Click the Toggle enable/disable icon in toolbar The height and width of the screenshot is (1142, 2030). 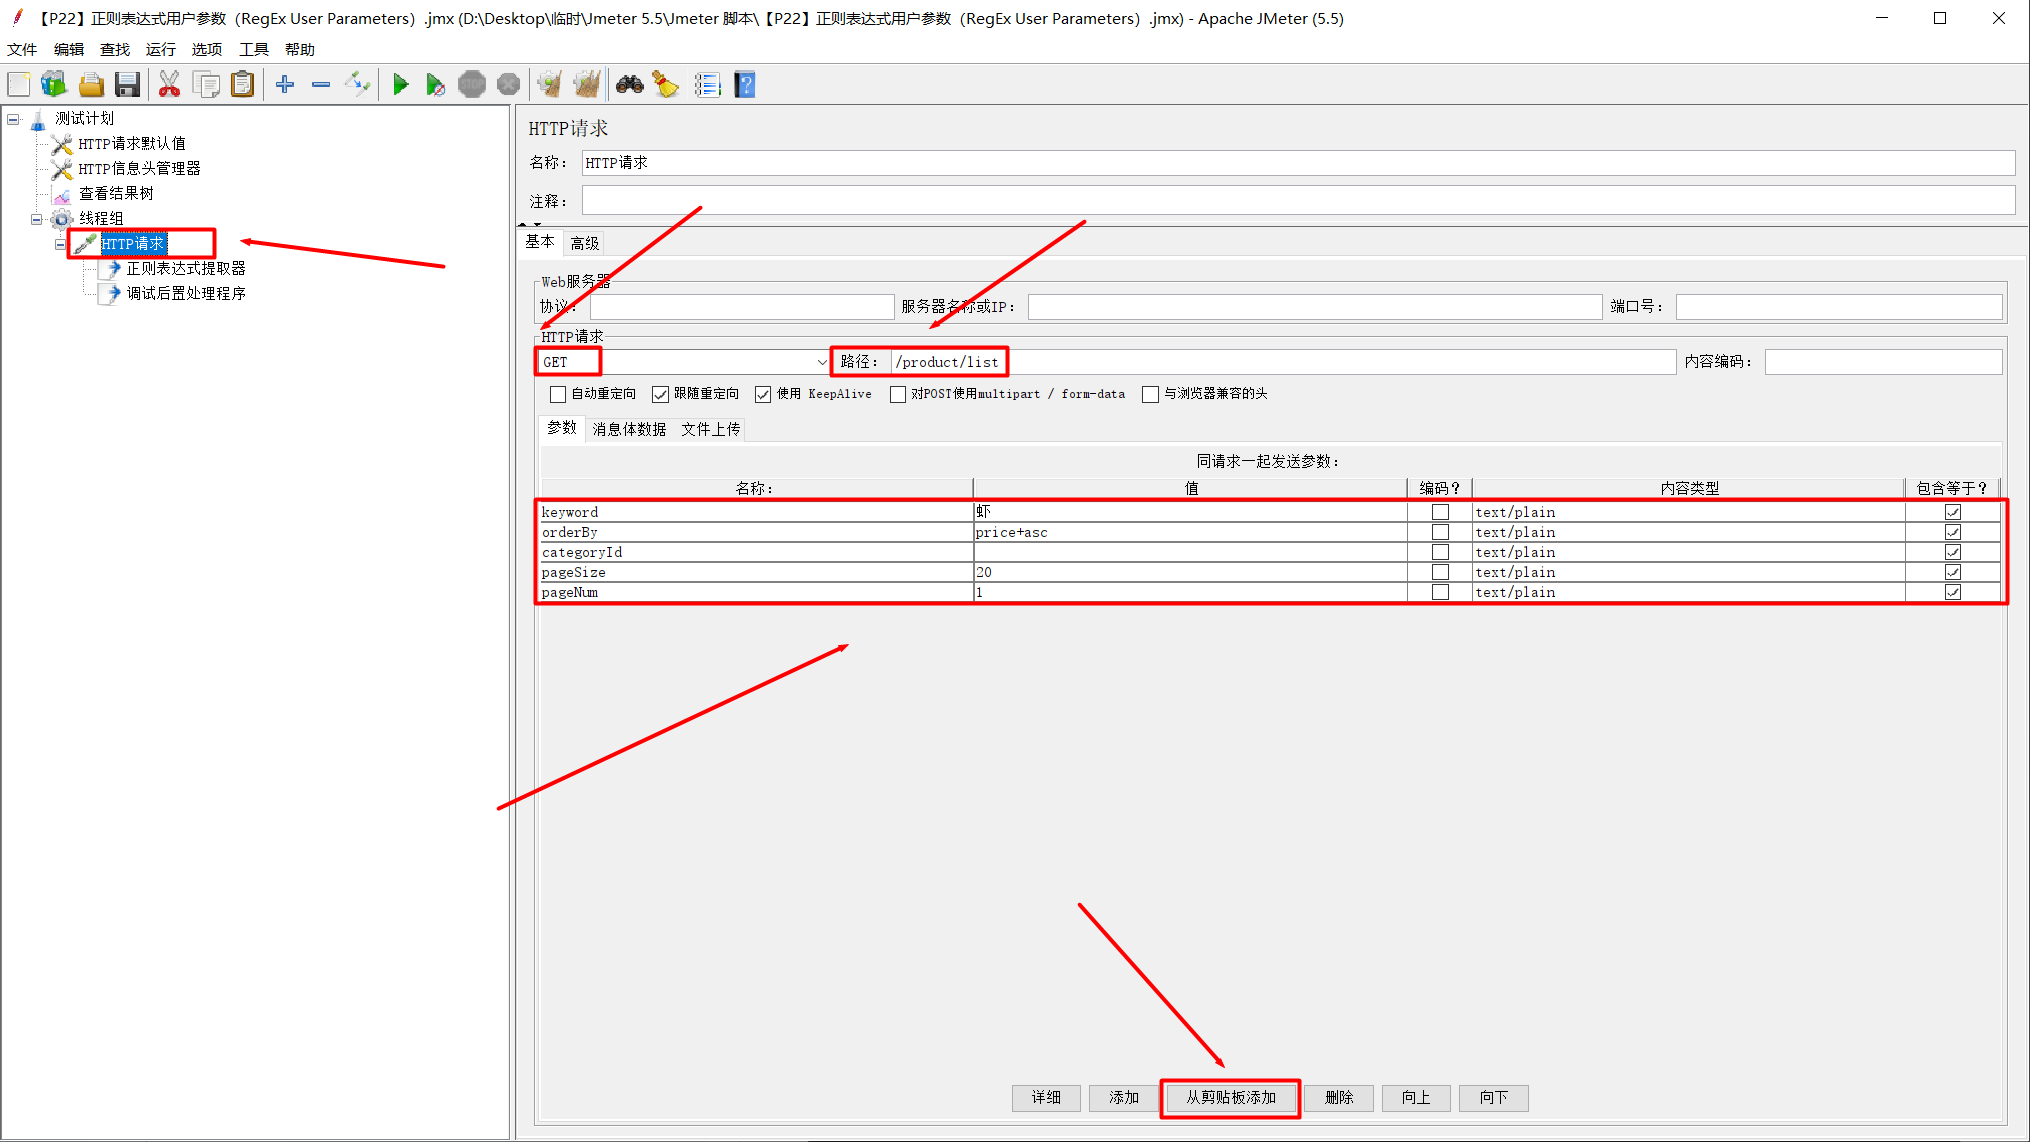[357, 85]
